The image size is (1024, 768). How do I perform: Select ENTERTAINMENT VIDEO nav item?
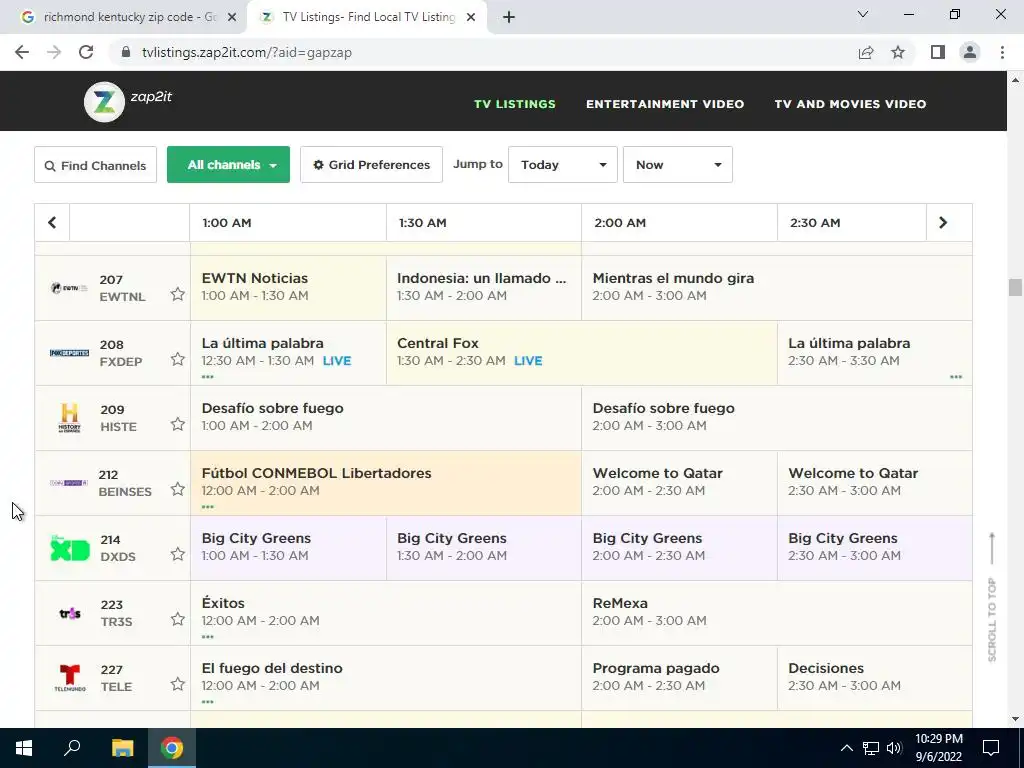665,104
